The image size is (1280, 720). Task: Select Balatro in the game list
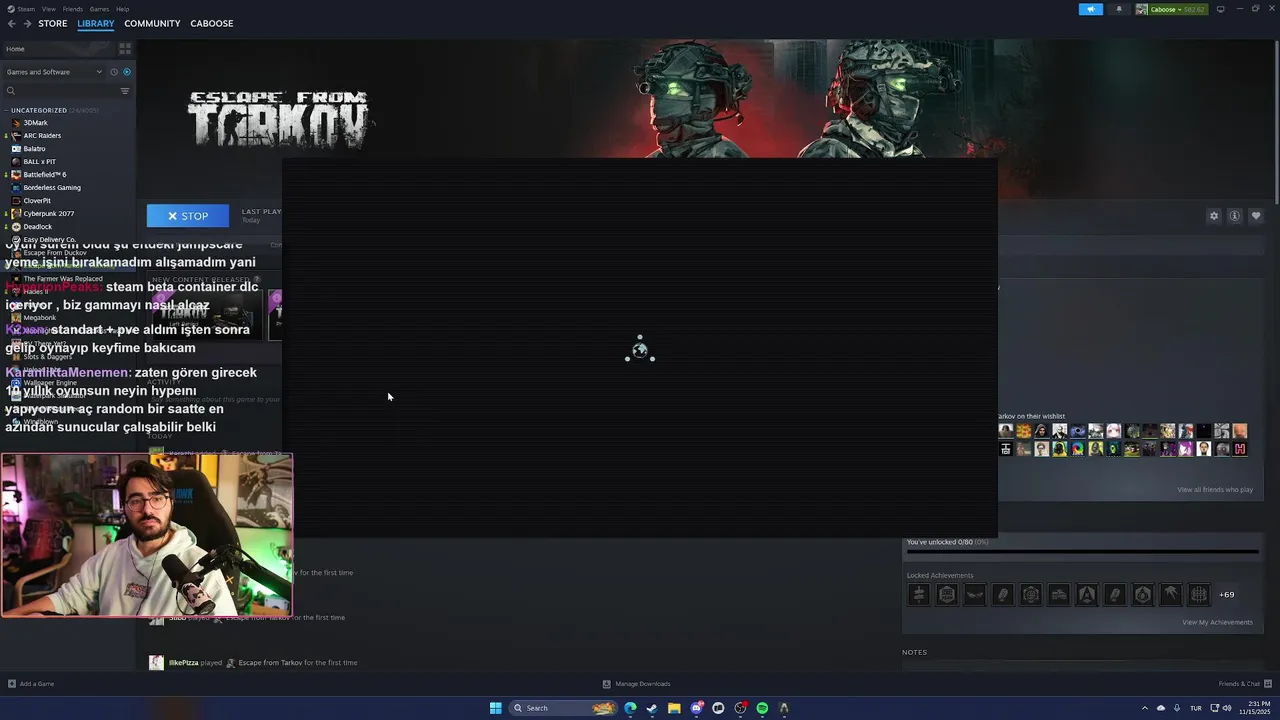[34, 149]
